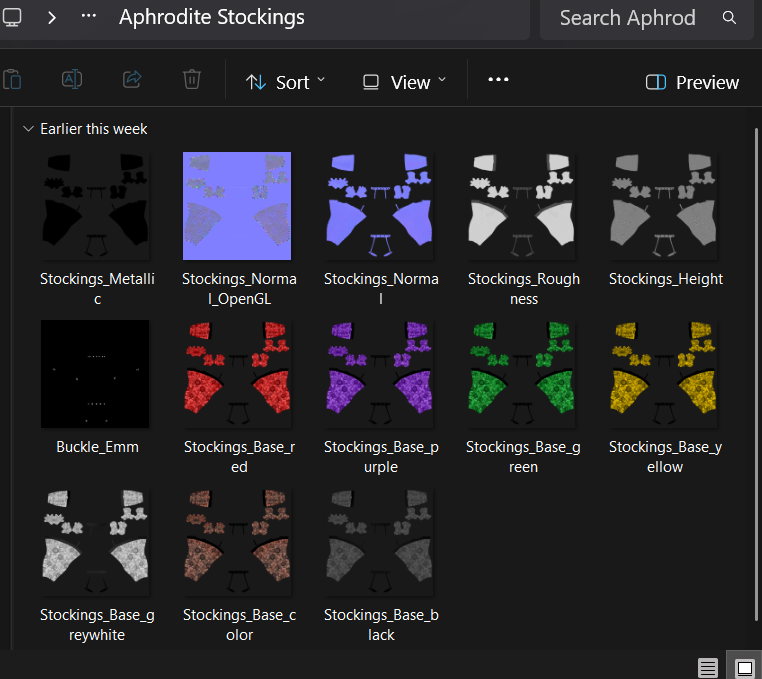Switch to details view icon in status bar
762x679 pixels.
point(708,667)
